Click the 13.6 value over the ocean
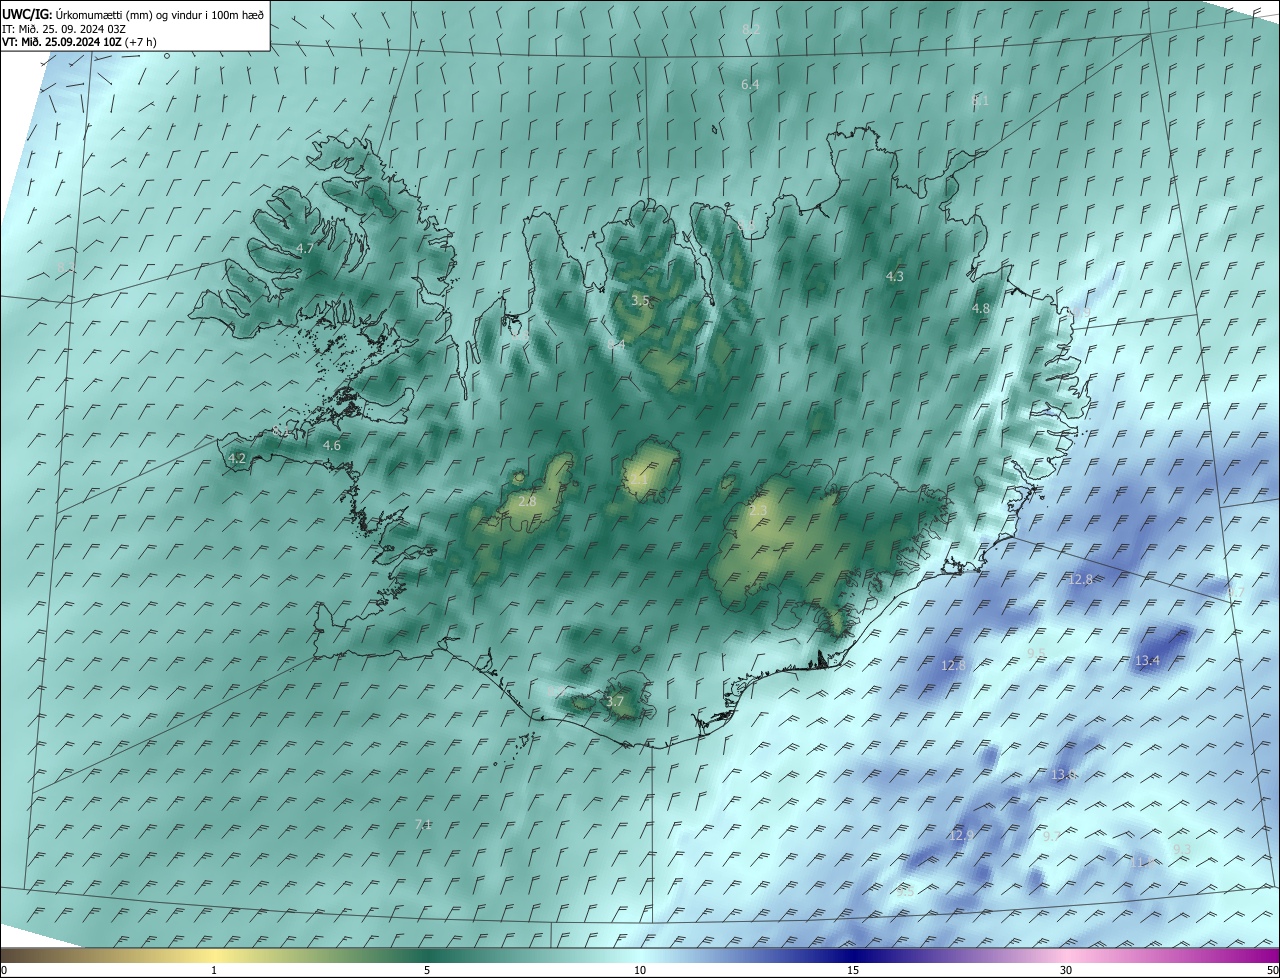This screenshot has width=1280, height=978. pyautogui.click(x=1063, y=774)
